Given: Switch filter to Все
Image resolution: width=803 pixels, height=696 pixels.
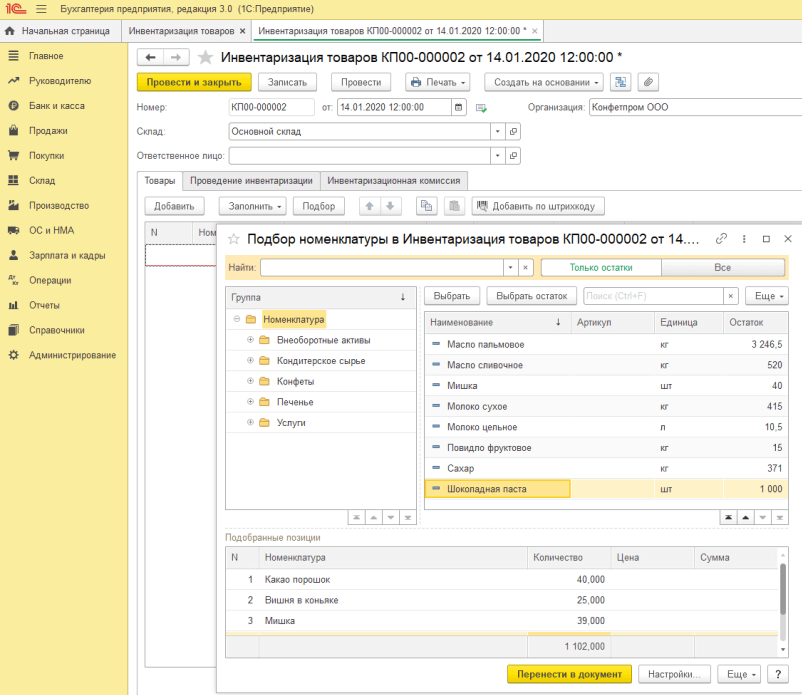Looking at the screenshot, I should pos(723,267).
